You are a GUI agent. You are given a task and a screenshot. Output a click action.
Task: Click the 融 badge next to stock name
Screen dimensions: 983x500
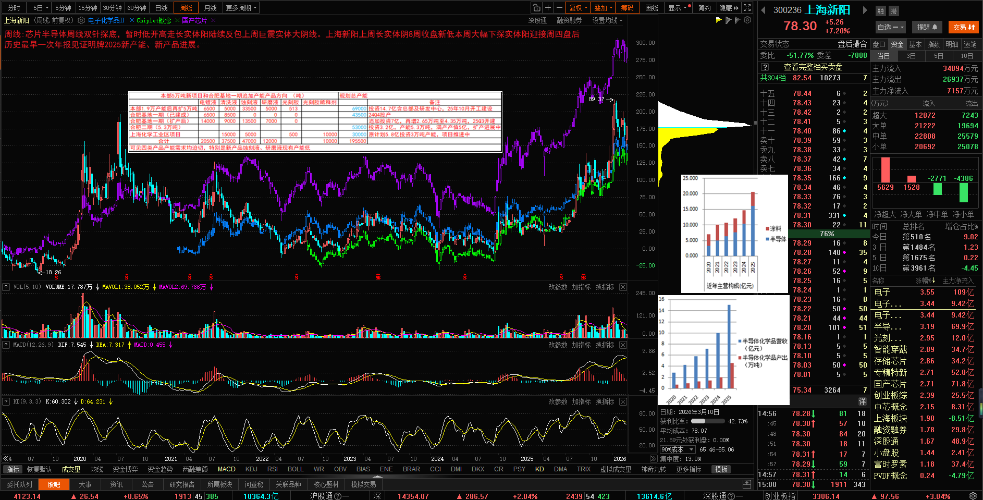[881, 11]
